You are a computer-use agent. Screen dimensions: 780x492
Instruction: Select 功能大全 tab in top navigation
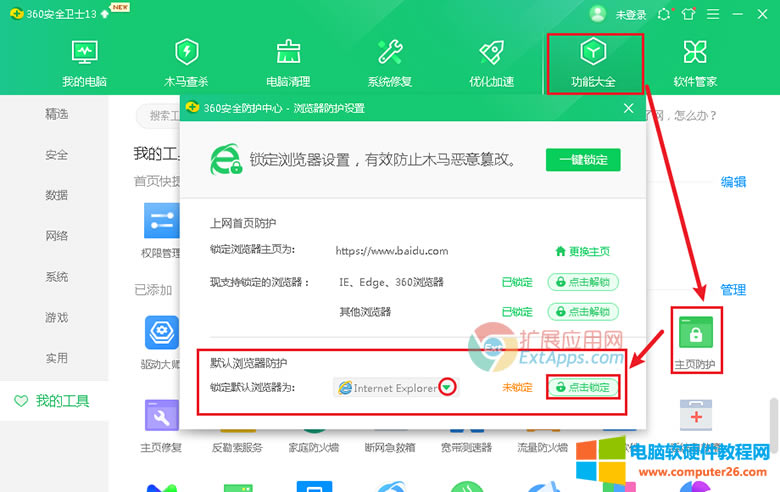click(593, 62)
